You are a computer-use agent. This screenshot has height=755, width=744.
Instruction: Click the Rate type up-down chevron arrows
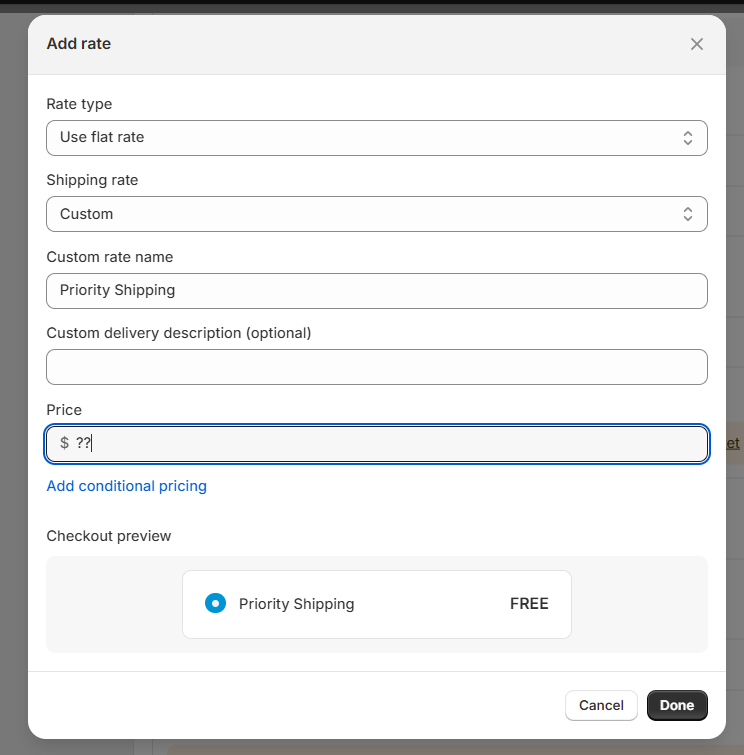click(x=688, y=138)
